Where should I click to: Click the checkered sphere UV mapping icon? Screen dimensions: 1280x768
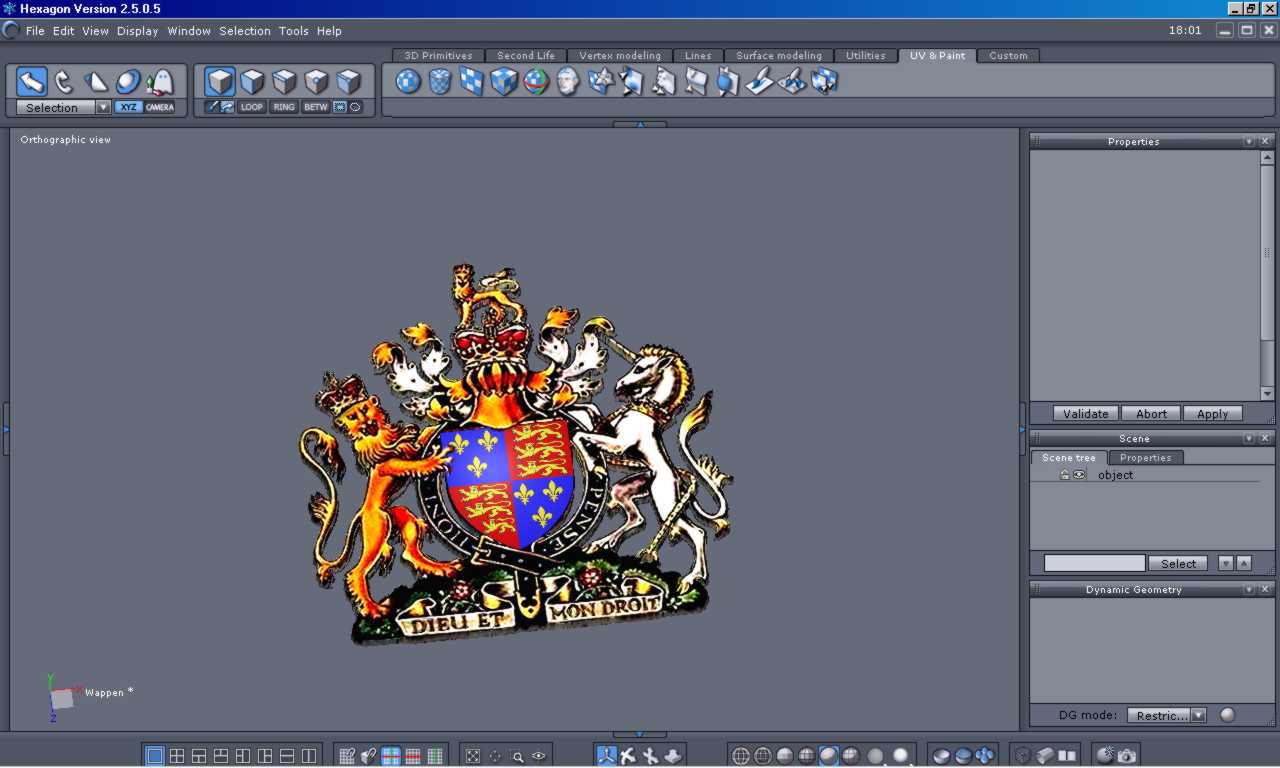point(408,81)
